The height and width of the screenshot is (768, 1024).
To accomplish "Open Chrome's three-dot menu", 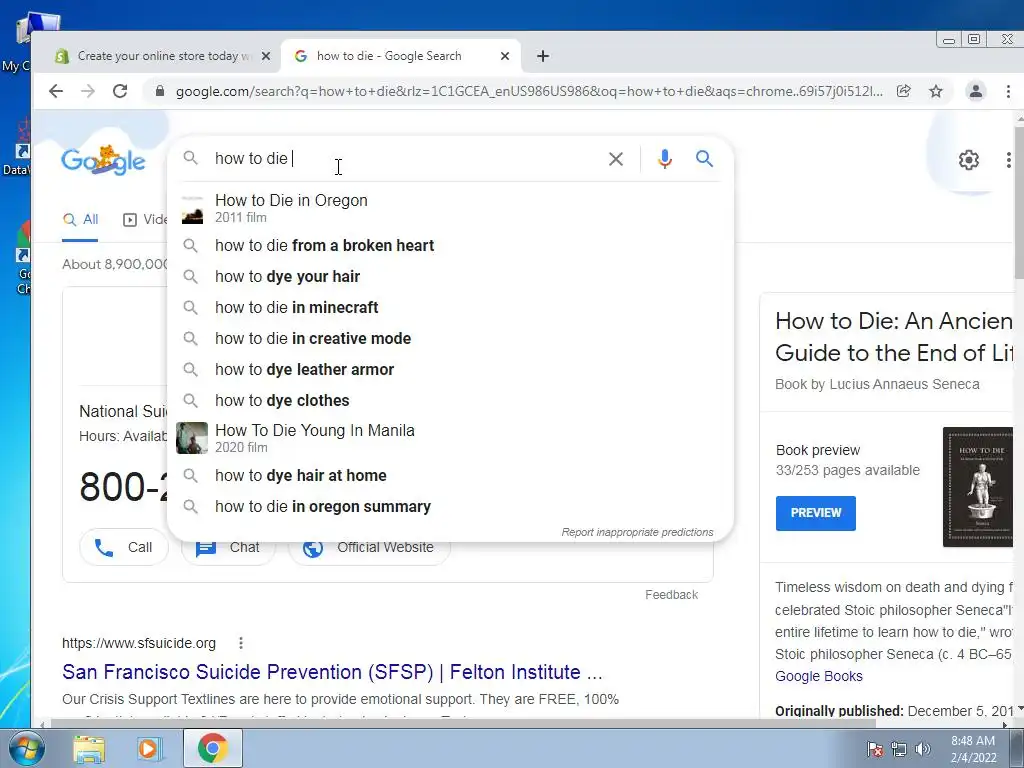I will [1008, 91].
